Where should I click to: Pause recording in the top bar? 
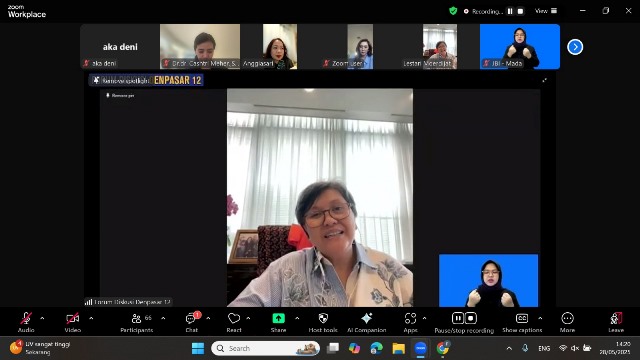(x=510, y=11)
